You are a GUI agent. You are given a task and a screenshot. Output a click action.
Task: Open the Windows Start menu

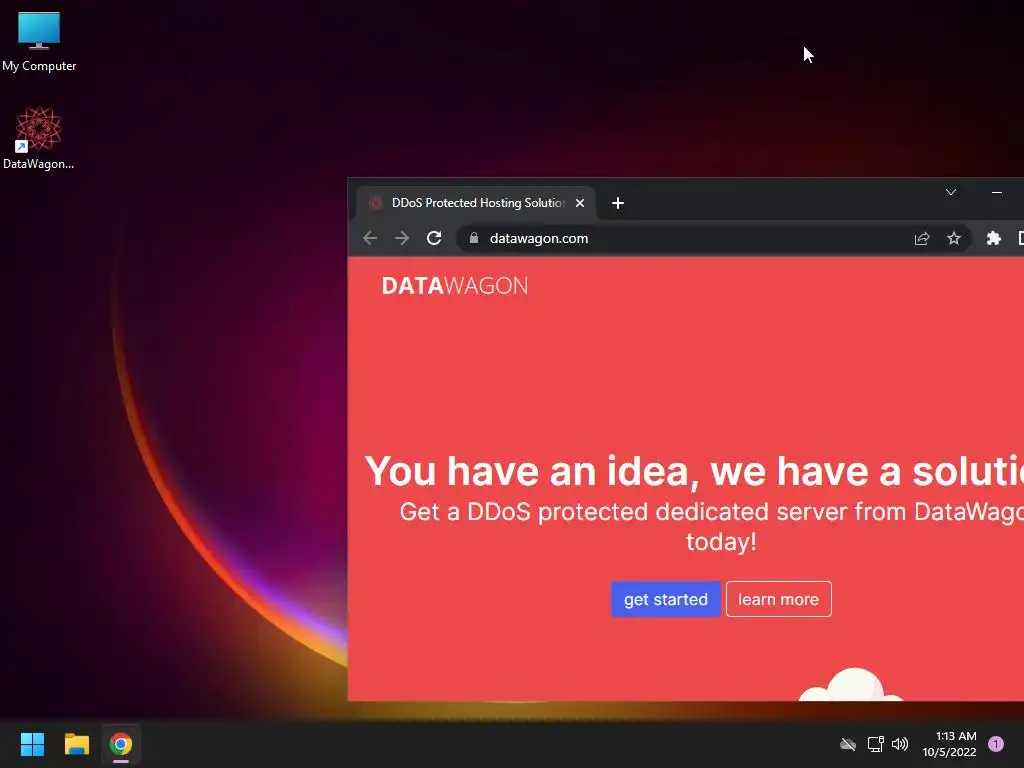(32, 744)
